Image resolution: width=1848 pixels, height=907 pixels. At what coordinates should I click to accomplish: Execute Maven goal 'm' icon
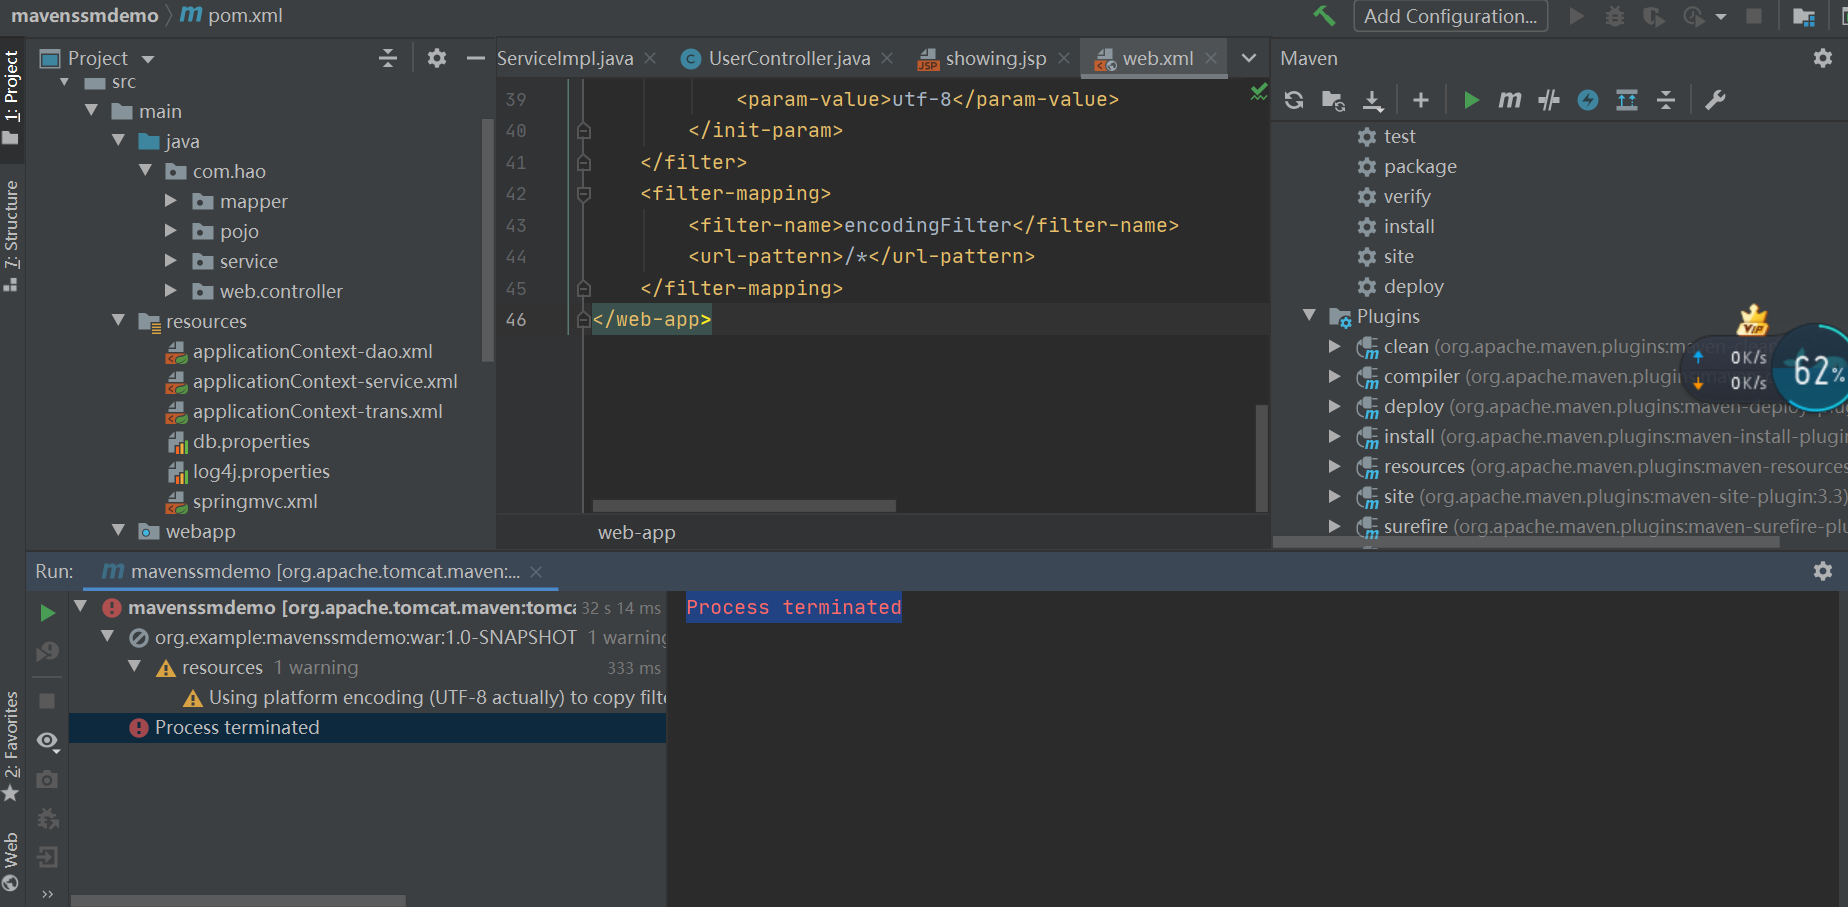pos(1510,100)
